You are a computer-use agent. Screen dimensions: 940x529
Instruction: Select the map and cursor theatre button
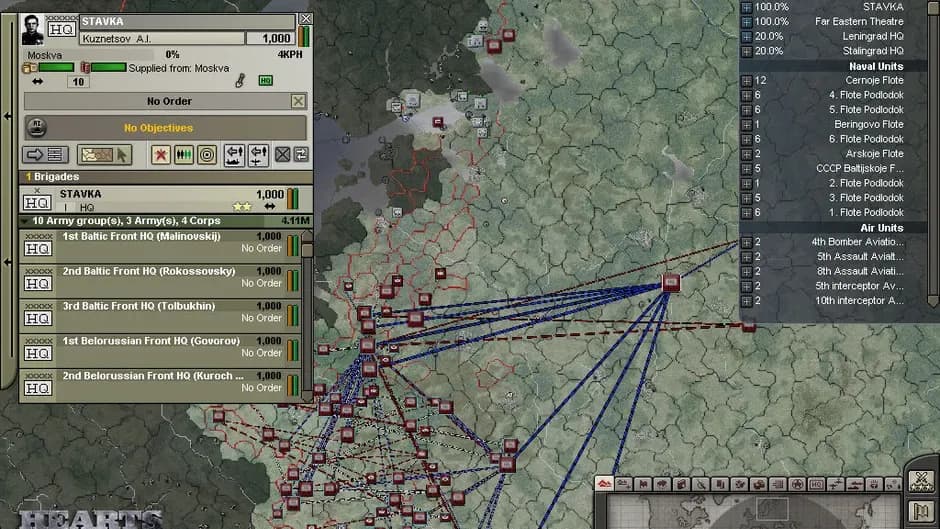click(104, 155)
